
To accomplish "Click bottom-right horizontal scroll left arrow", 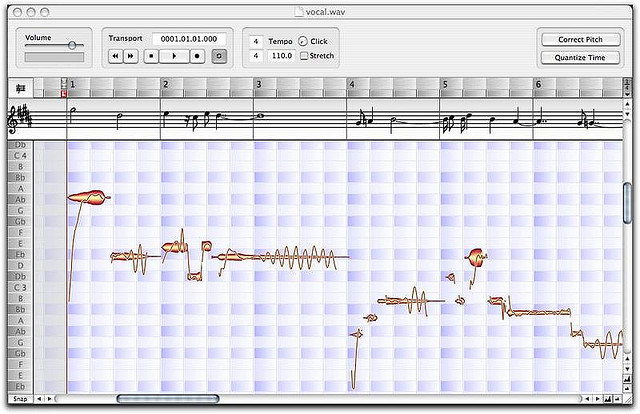I will (x=587, y=398).
